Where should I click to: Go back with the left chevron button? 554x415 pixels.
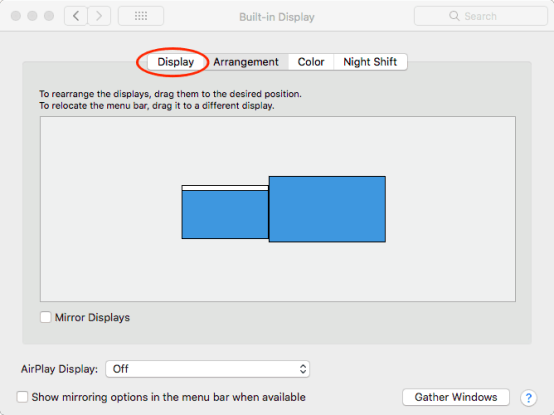pyautogui.click(x=76, y=16)
